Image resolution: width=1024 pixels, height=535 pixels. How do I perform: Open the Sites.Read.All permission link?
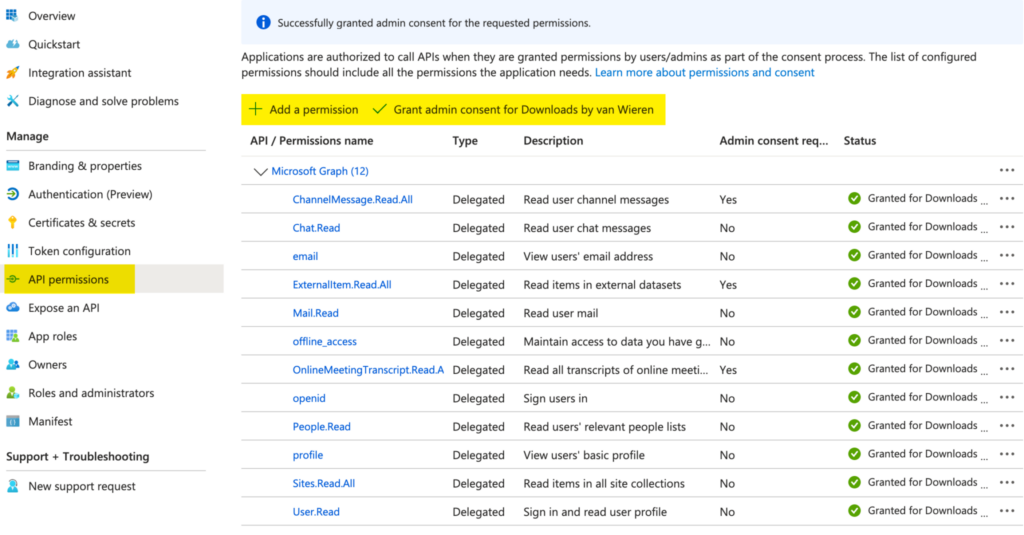click(324, 483)
